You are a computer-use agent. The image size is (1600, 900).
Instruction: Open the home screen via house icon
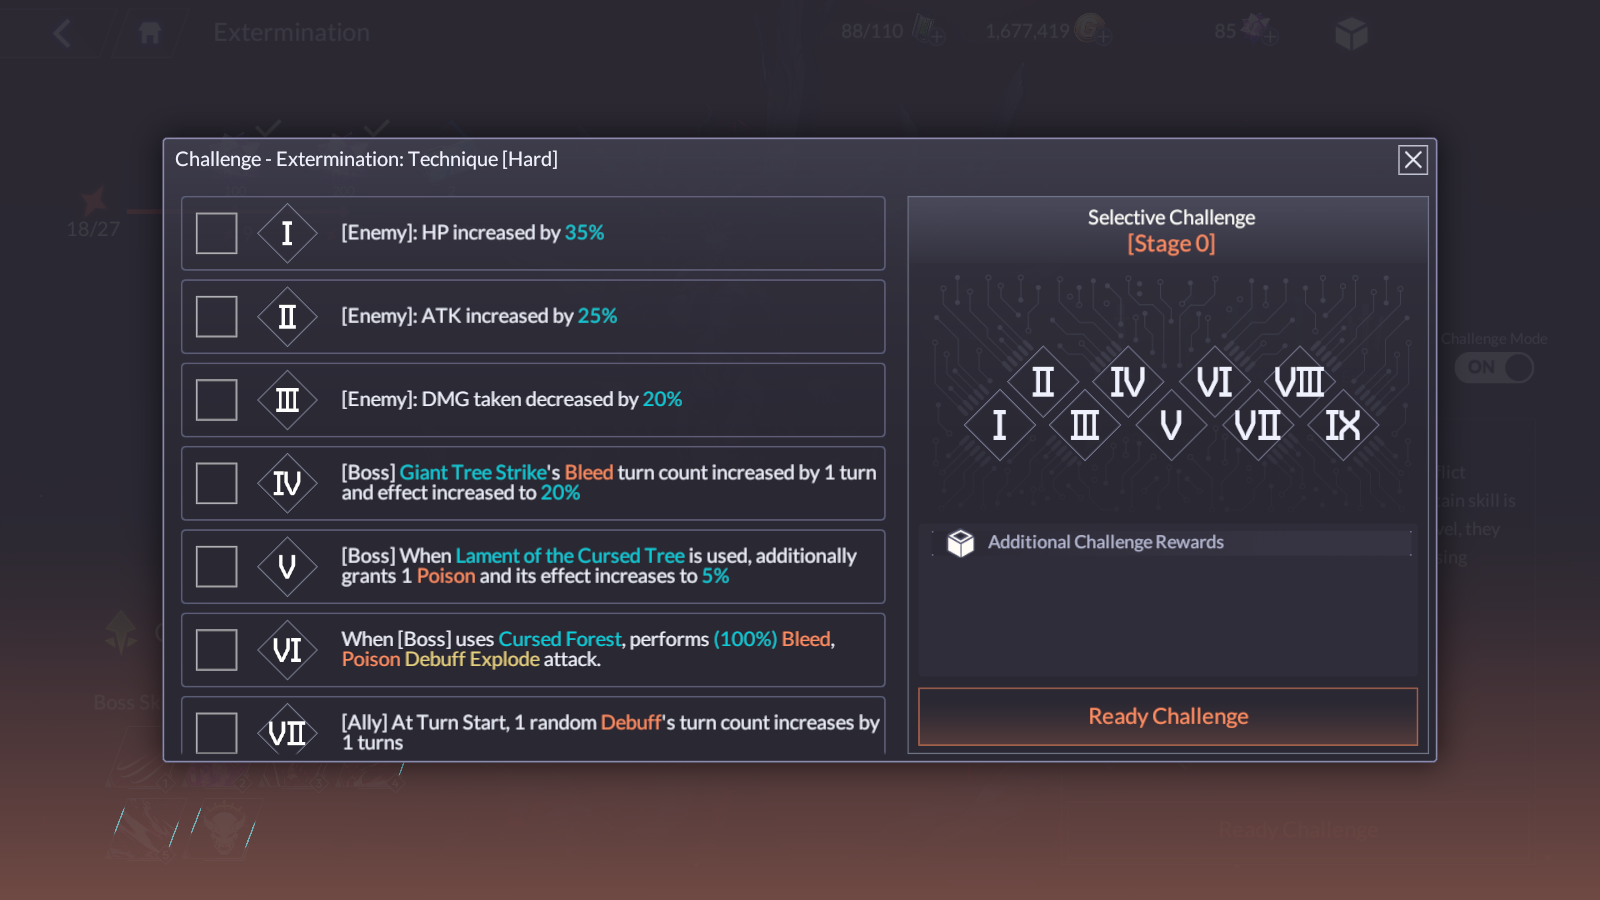[x=150, y=33]
